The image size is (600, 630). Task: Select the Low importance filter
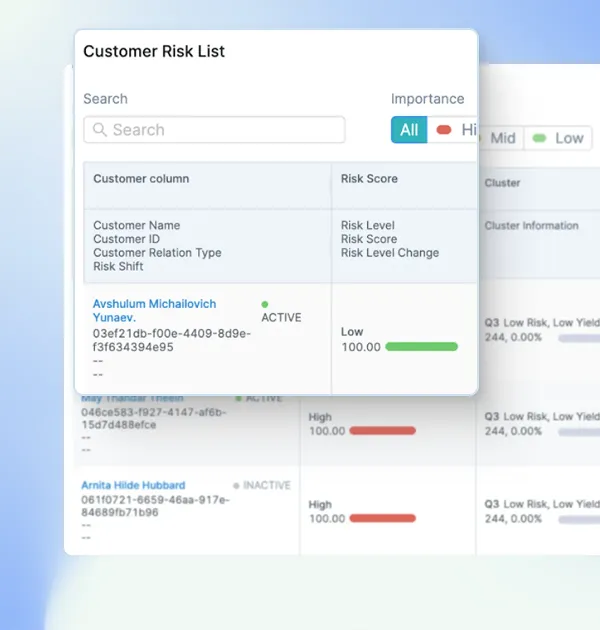(558, 138)
